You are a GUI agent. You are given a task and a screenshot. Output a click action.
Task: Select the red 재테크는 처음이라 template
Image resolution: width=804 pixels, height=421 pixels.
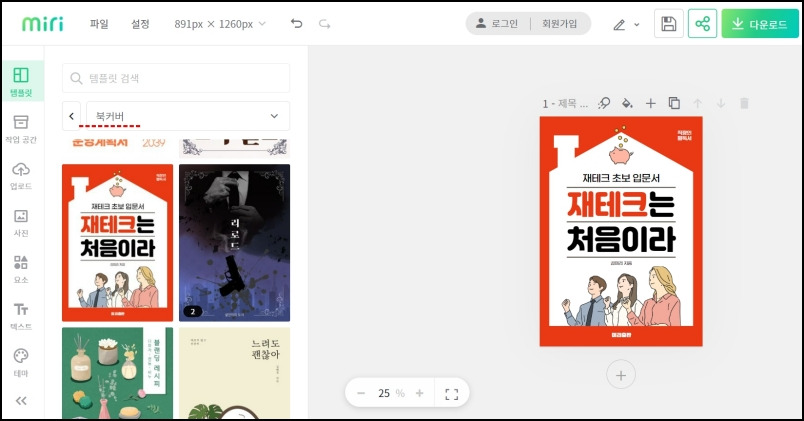117,243
